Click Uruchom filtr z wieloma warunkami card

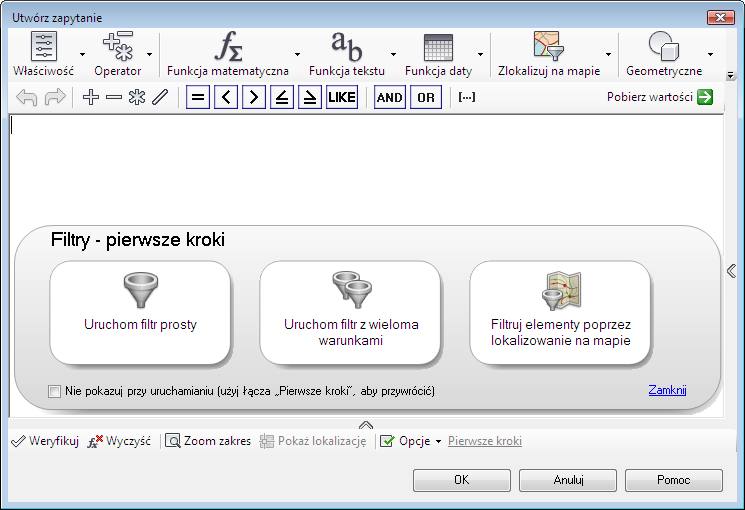351,312
